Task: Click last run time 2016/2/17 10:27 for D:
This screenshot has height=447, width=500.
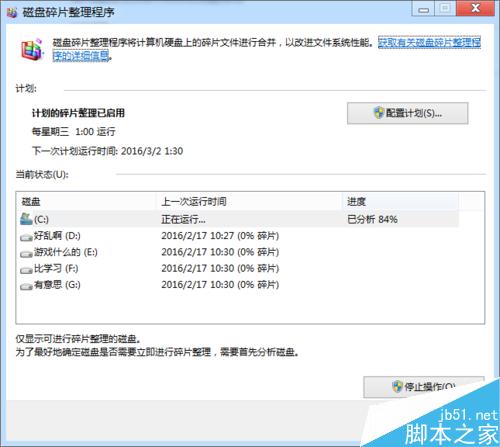Action: point(220,236)
